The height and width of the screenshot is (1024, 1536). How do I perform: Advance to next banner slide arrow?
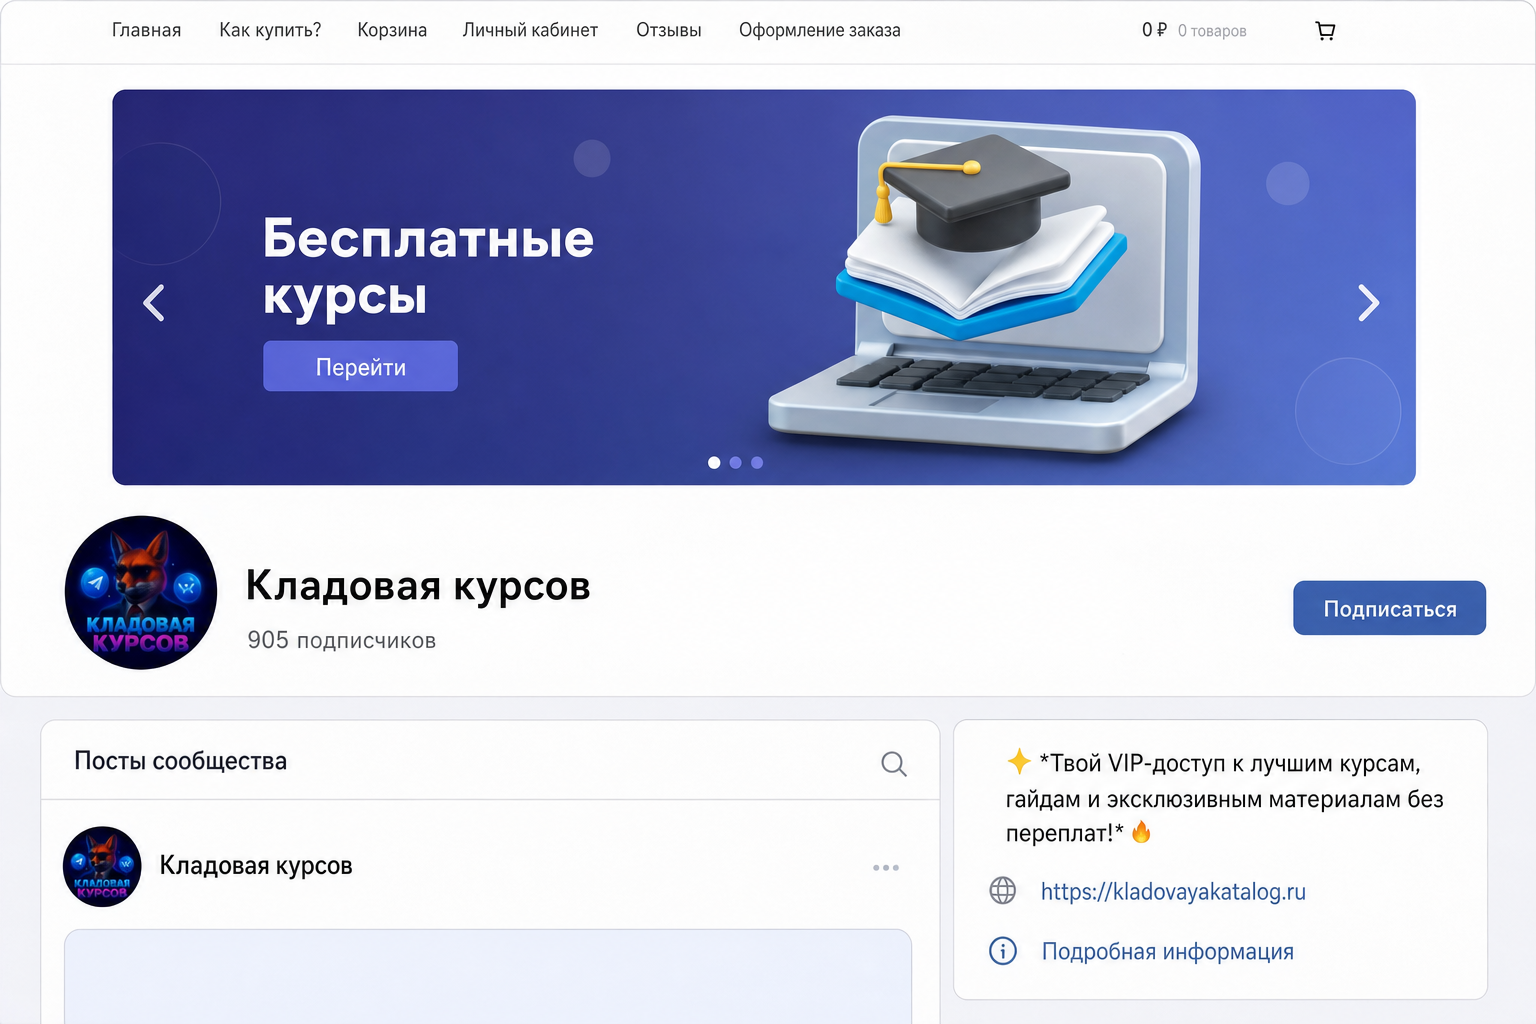1369,302
